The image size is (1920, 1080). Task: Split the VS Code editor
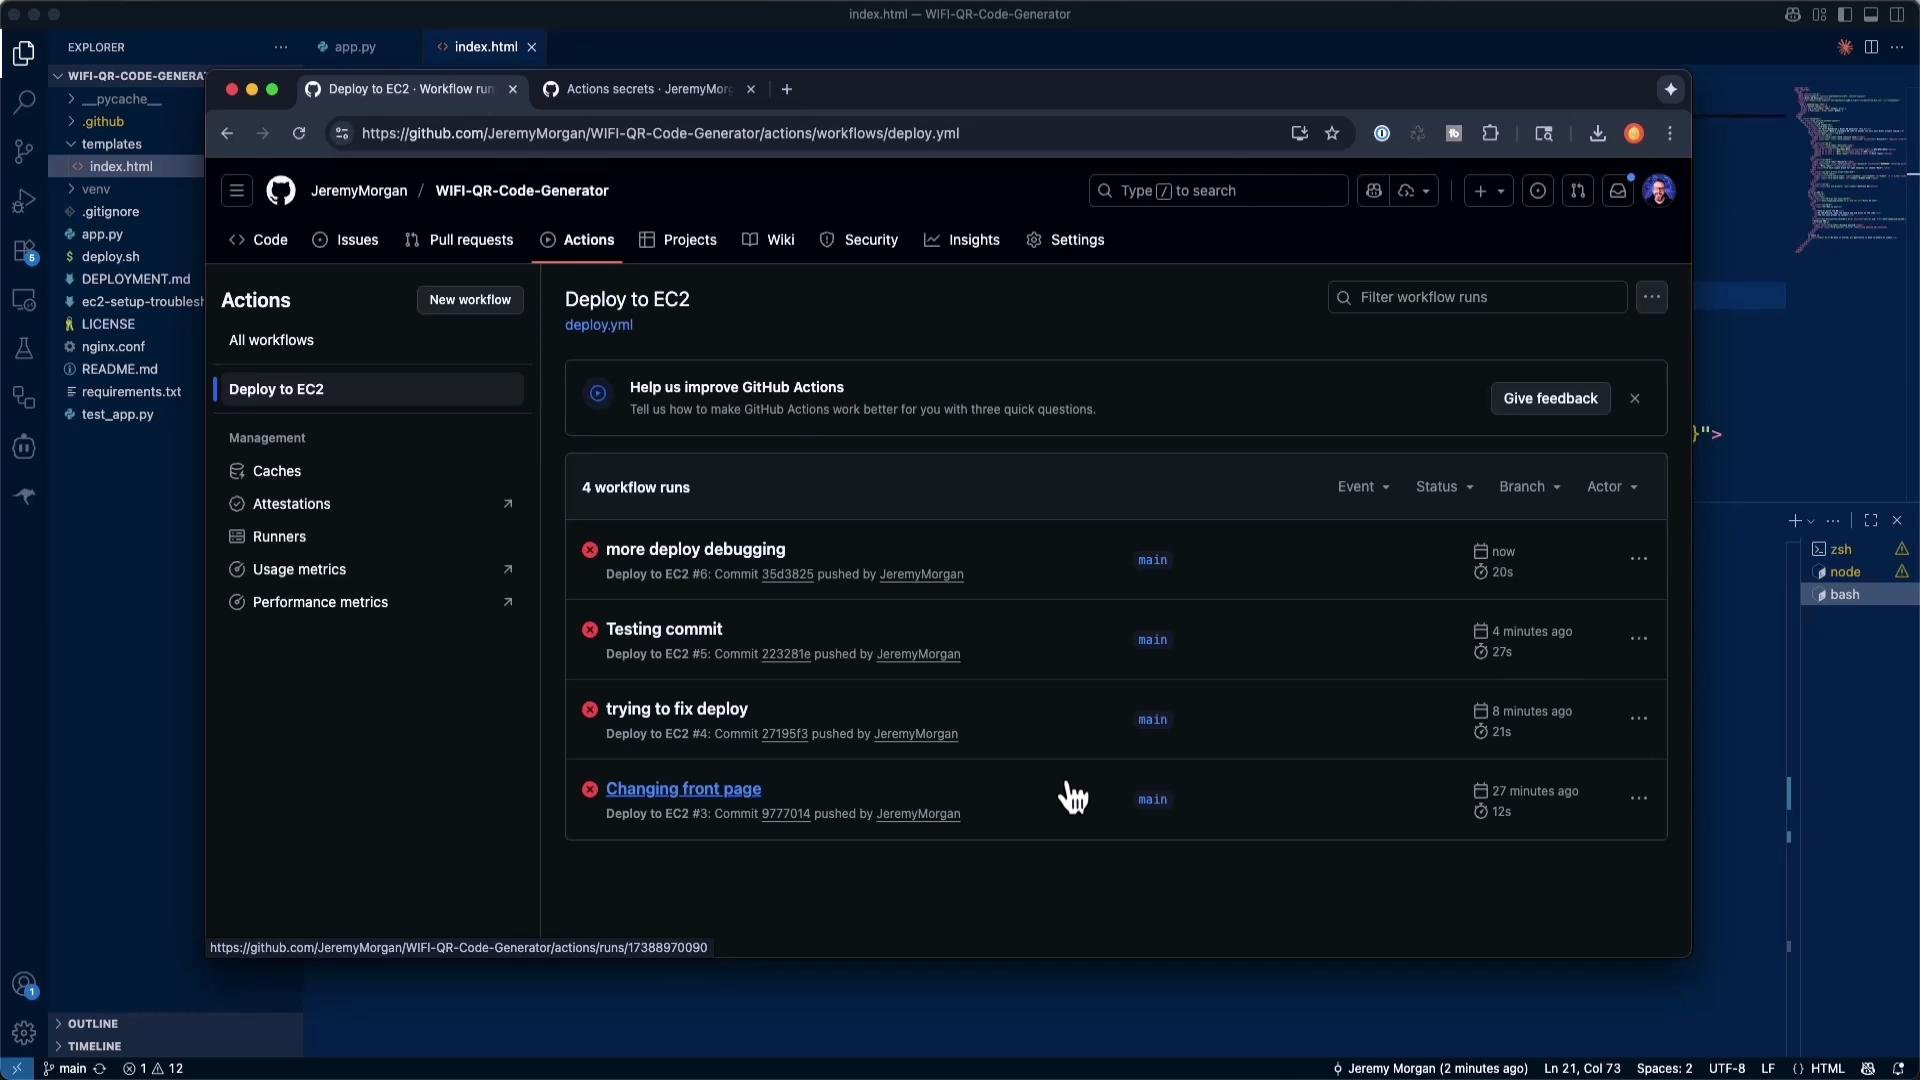point(1871,47)
